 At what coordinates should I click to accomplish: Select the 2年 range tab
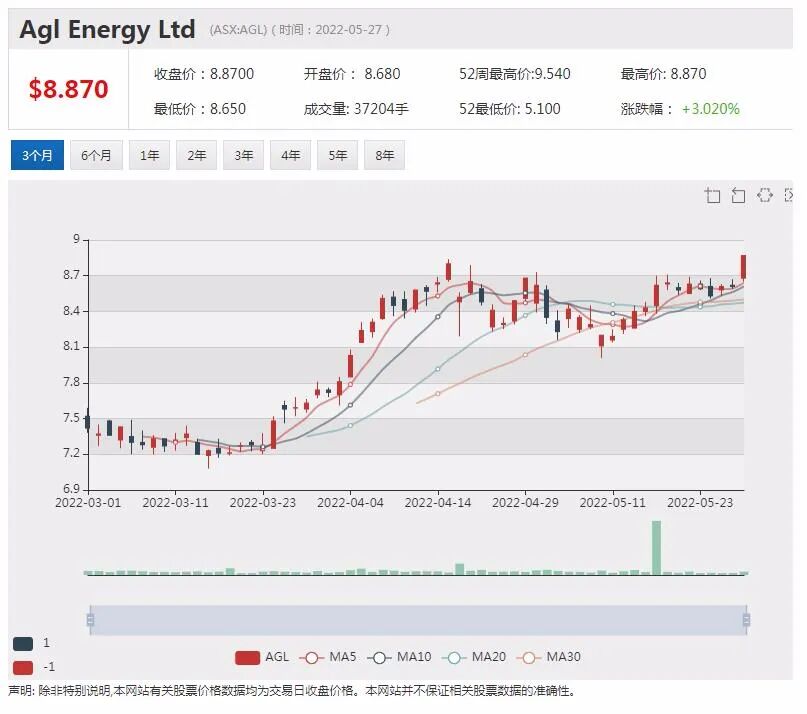tap(197, 155)
